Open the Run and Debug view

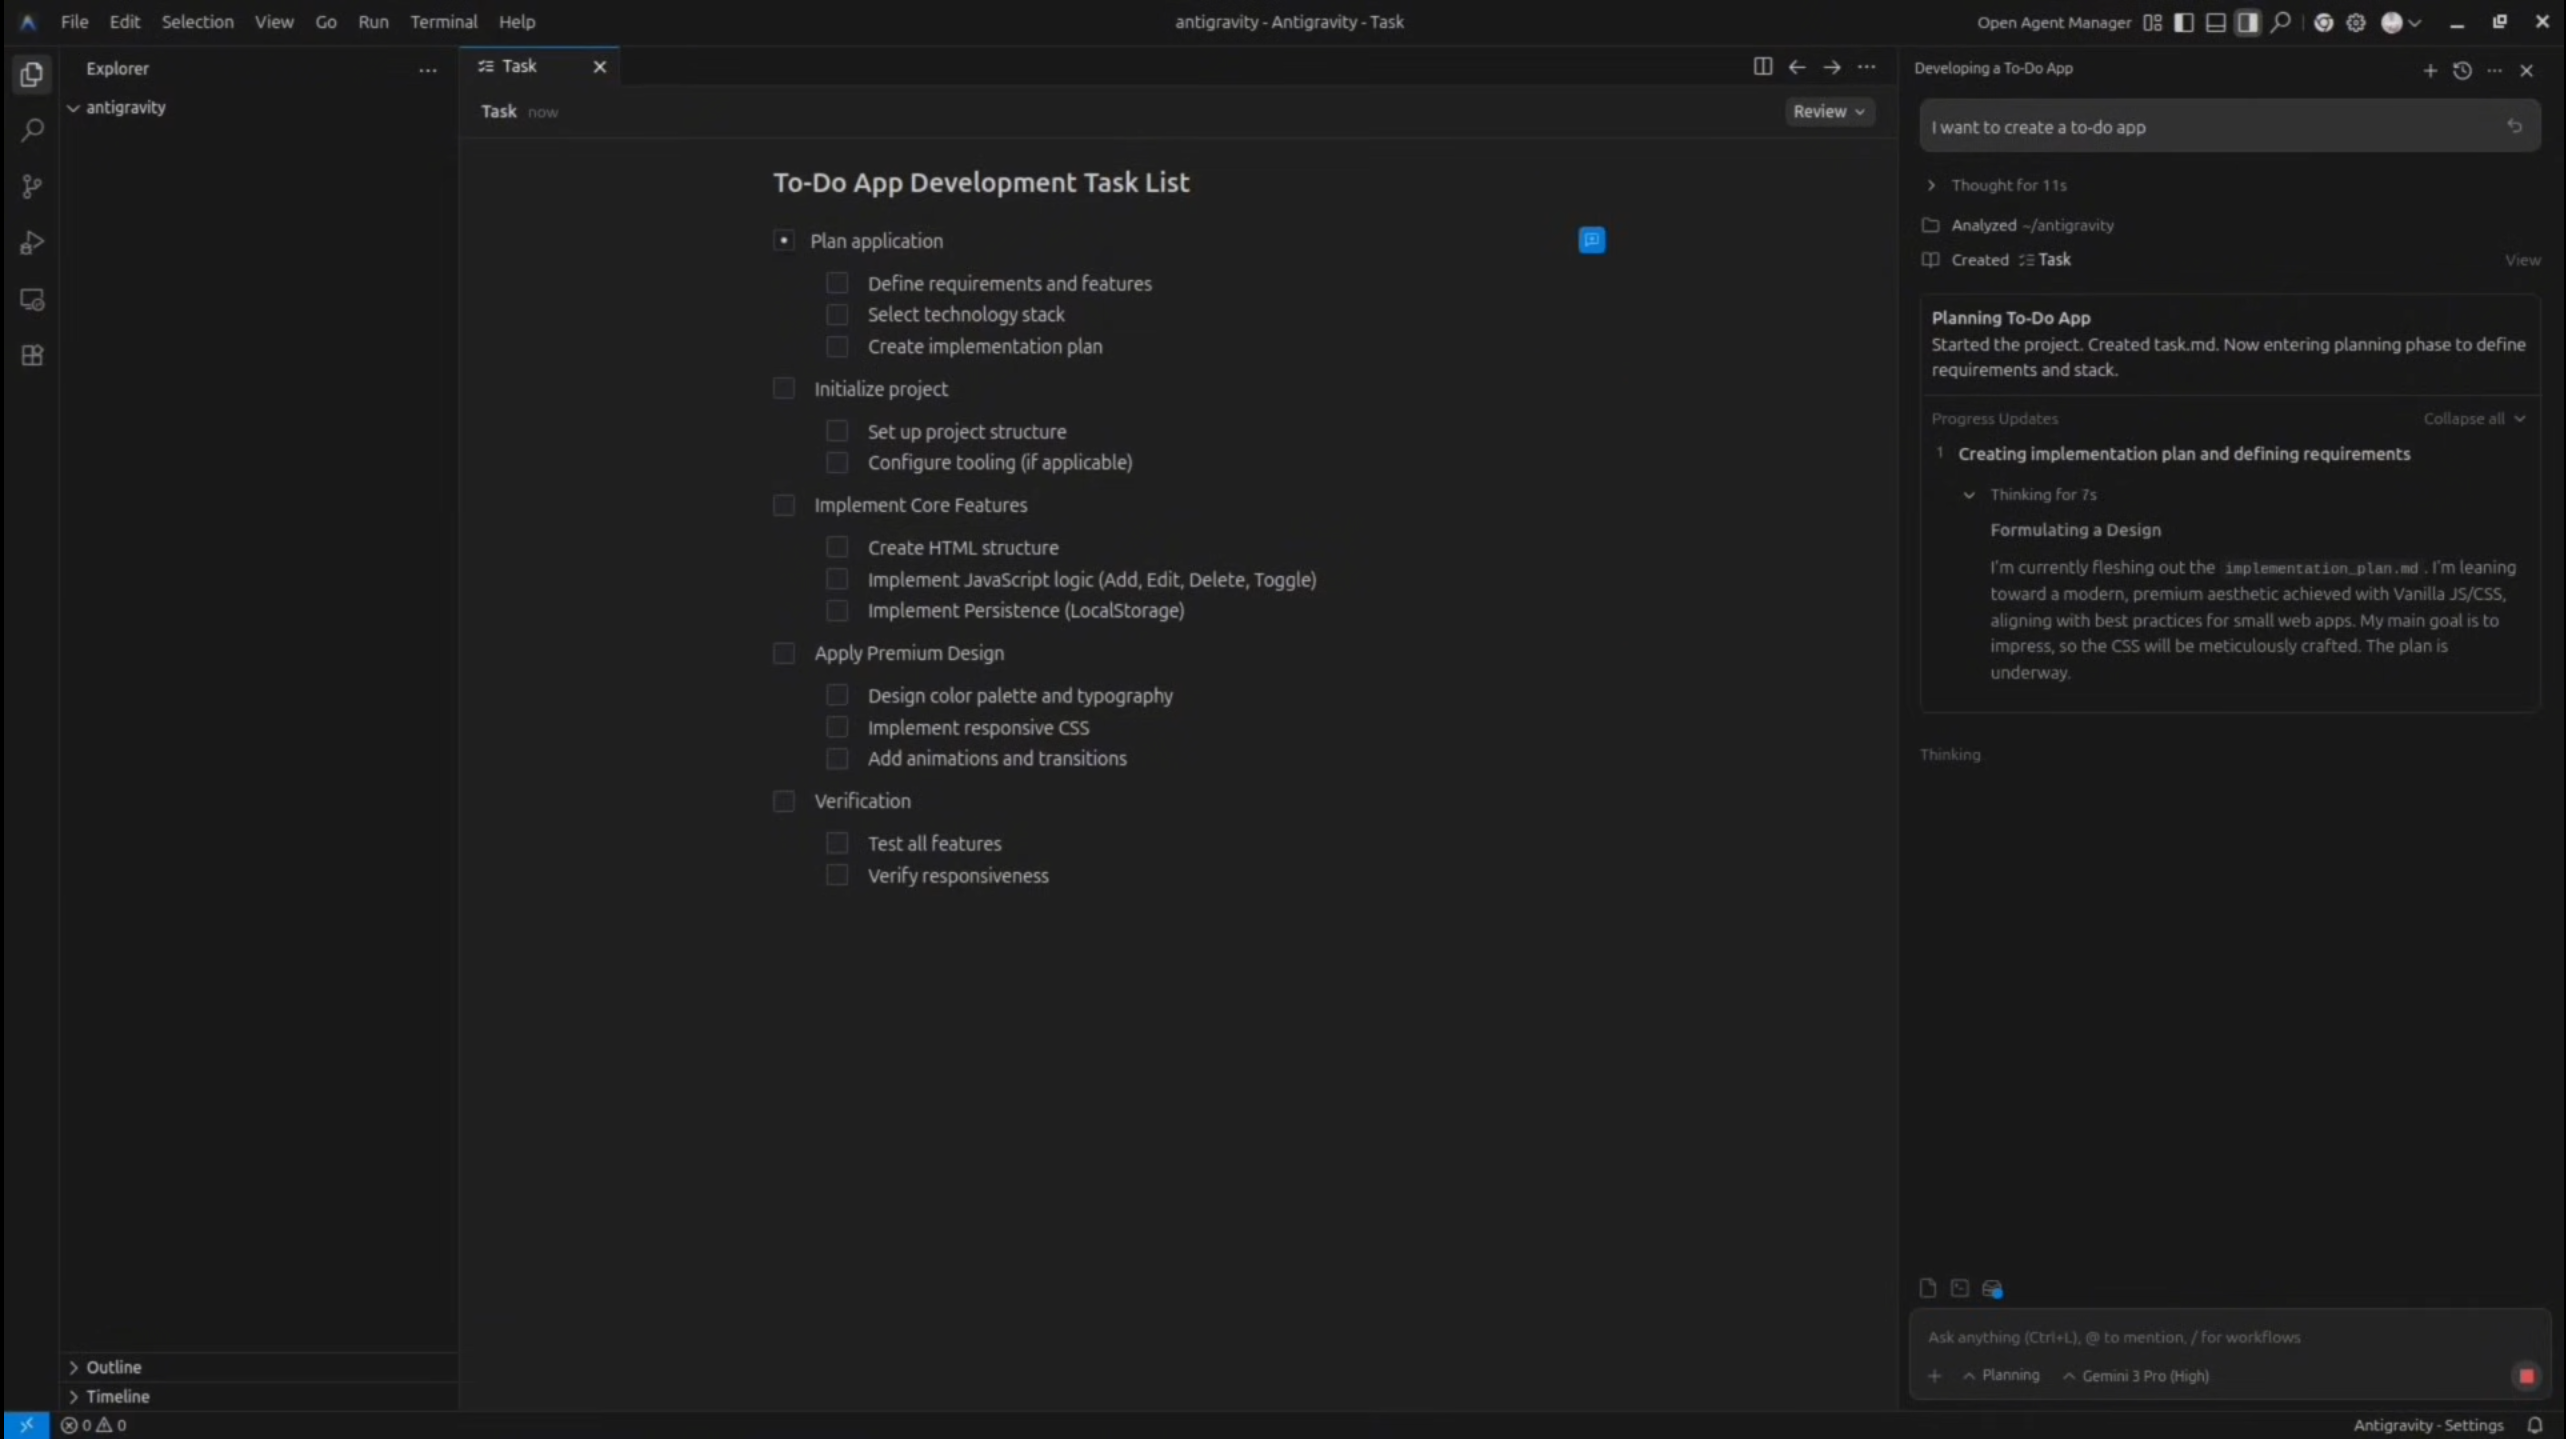click(32, 243)
